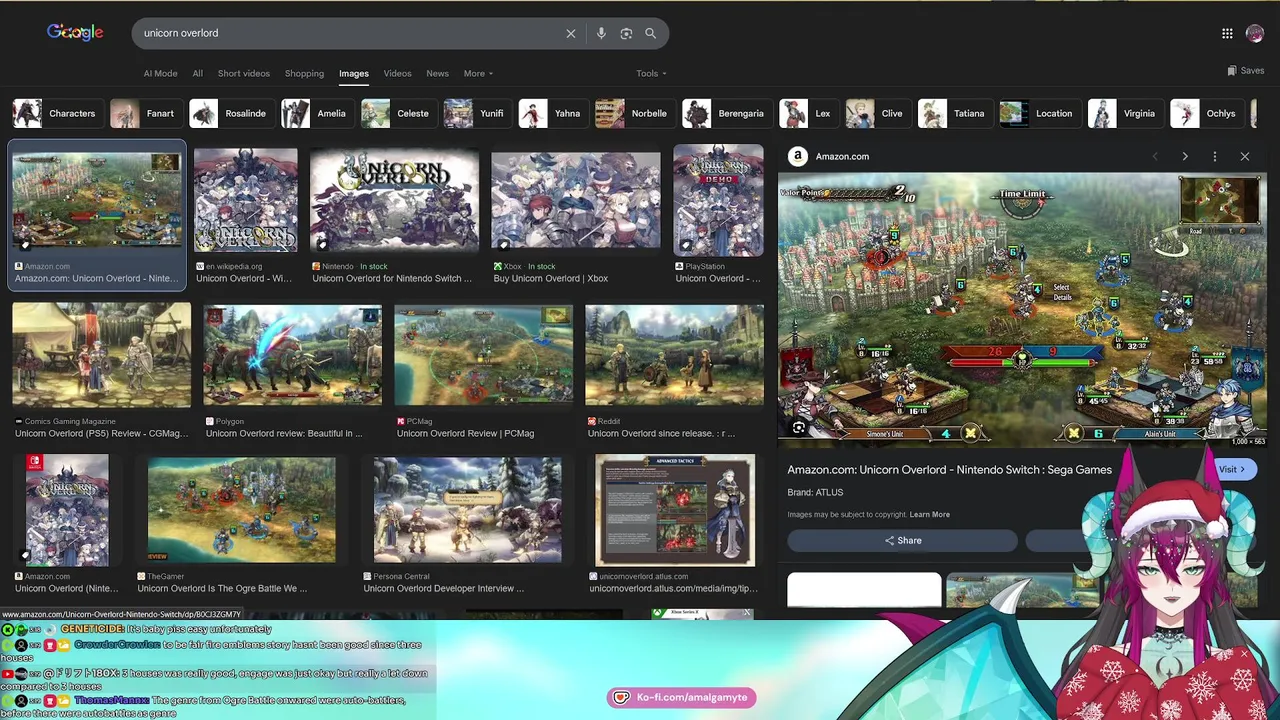Open the Polygon review thumbnail

point(292,356)
